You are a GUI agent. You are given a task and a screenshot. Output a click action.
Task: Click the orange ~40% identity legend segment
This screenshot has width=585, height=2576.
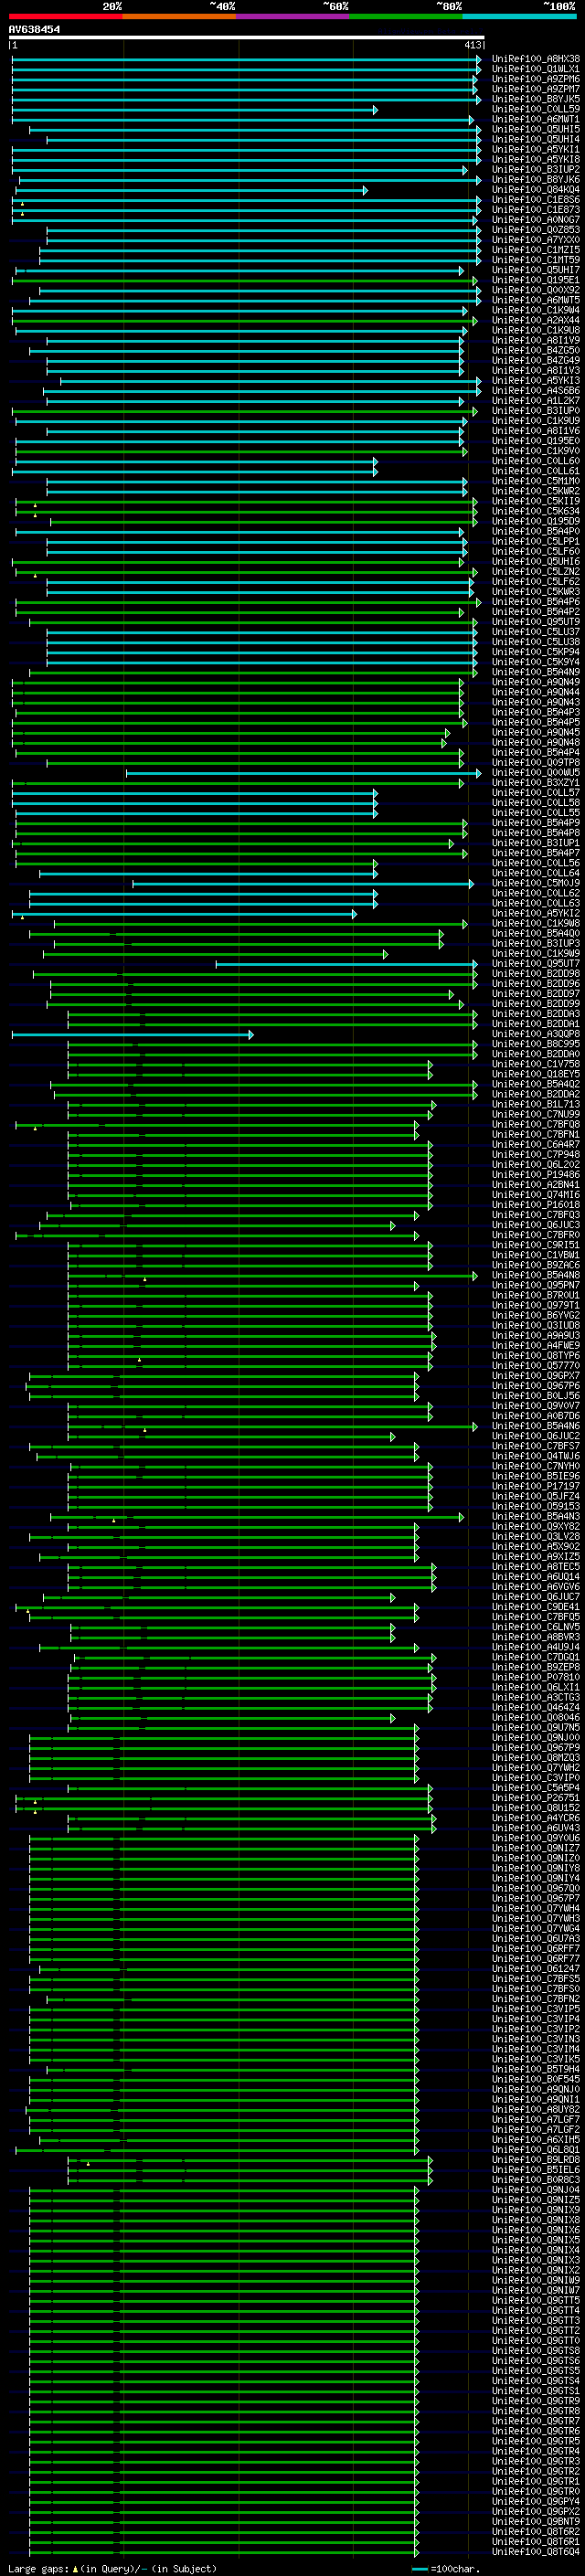[x=180, y=16]
